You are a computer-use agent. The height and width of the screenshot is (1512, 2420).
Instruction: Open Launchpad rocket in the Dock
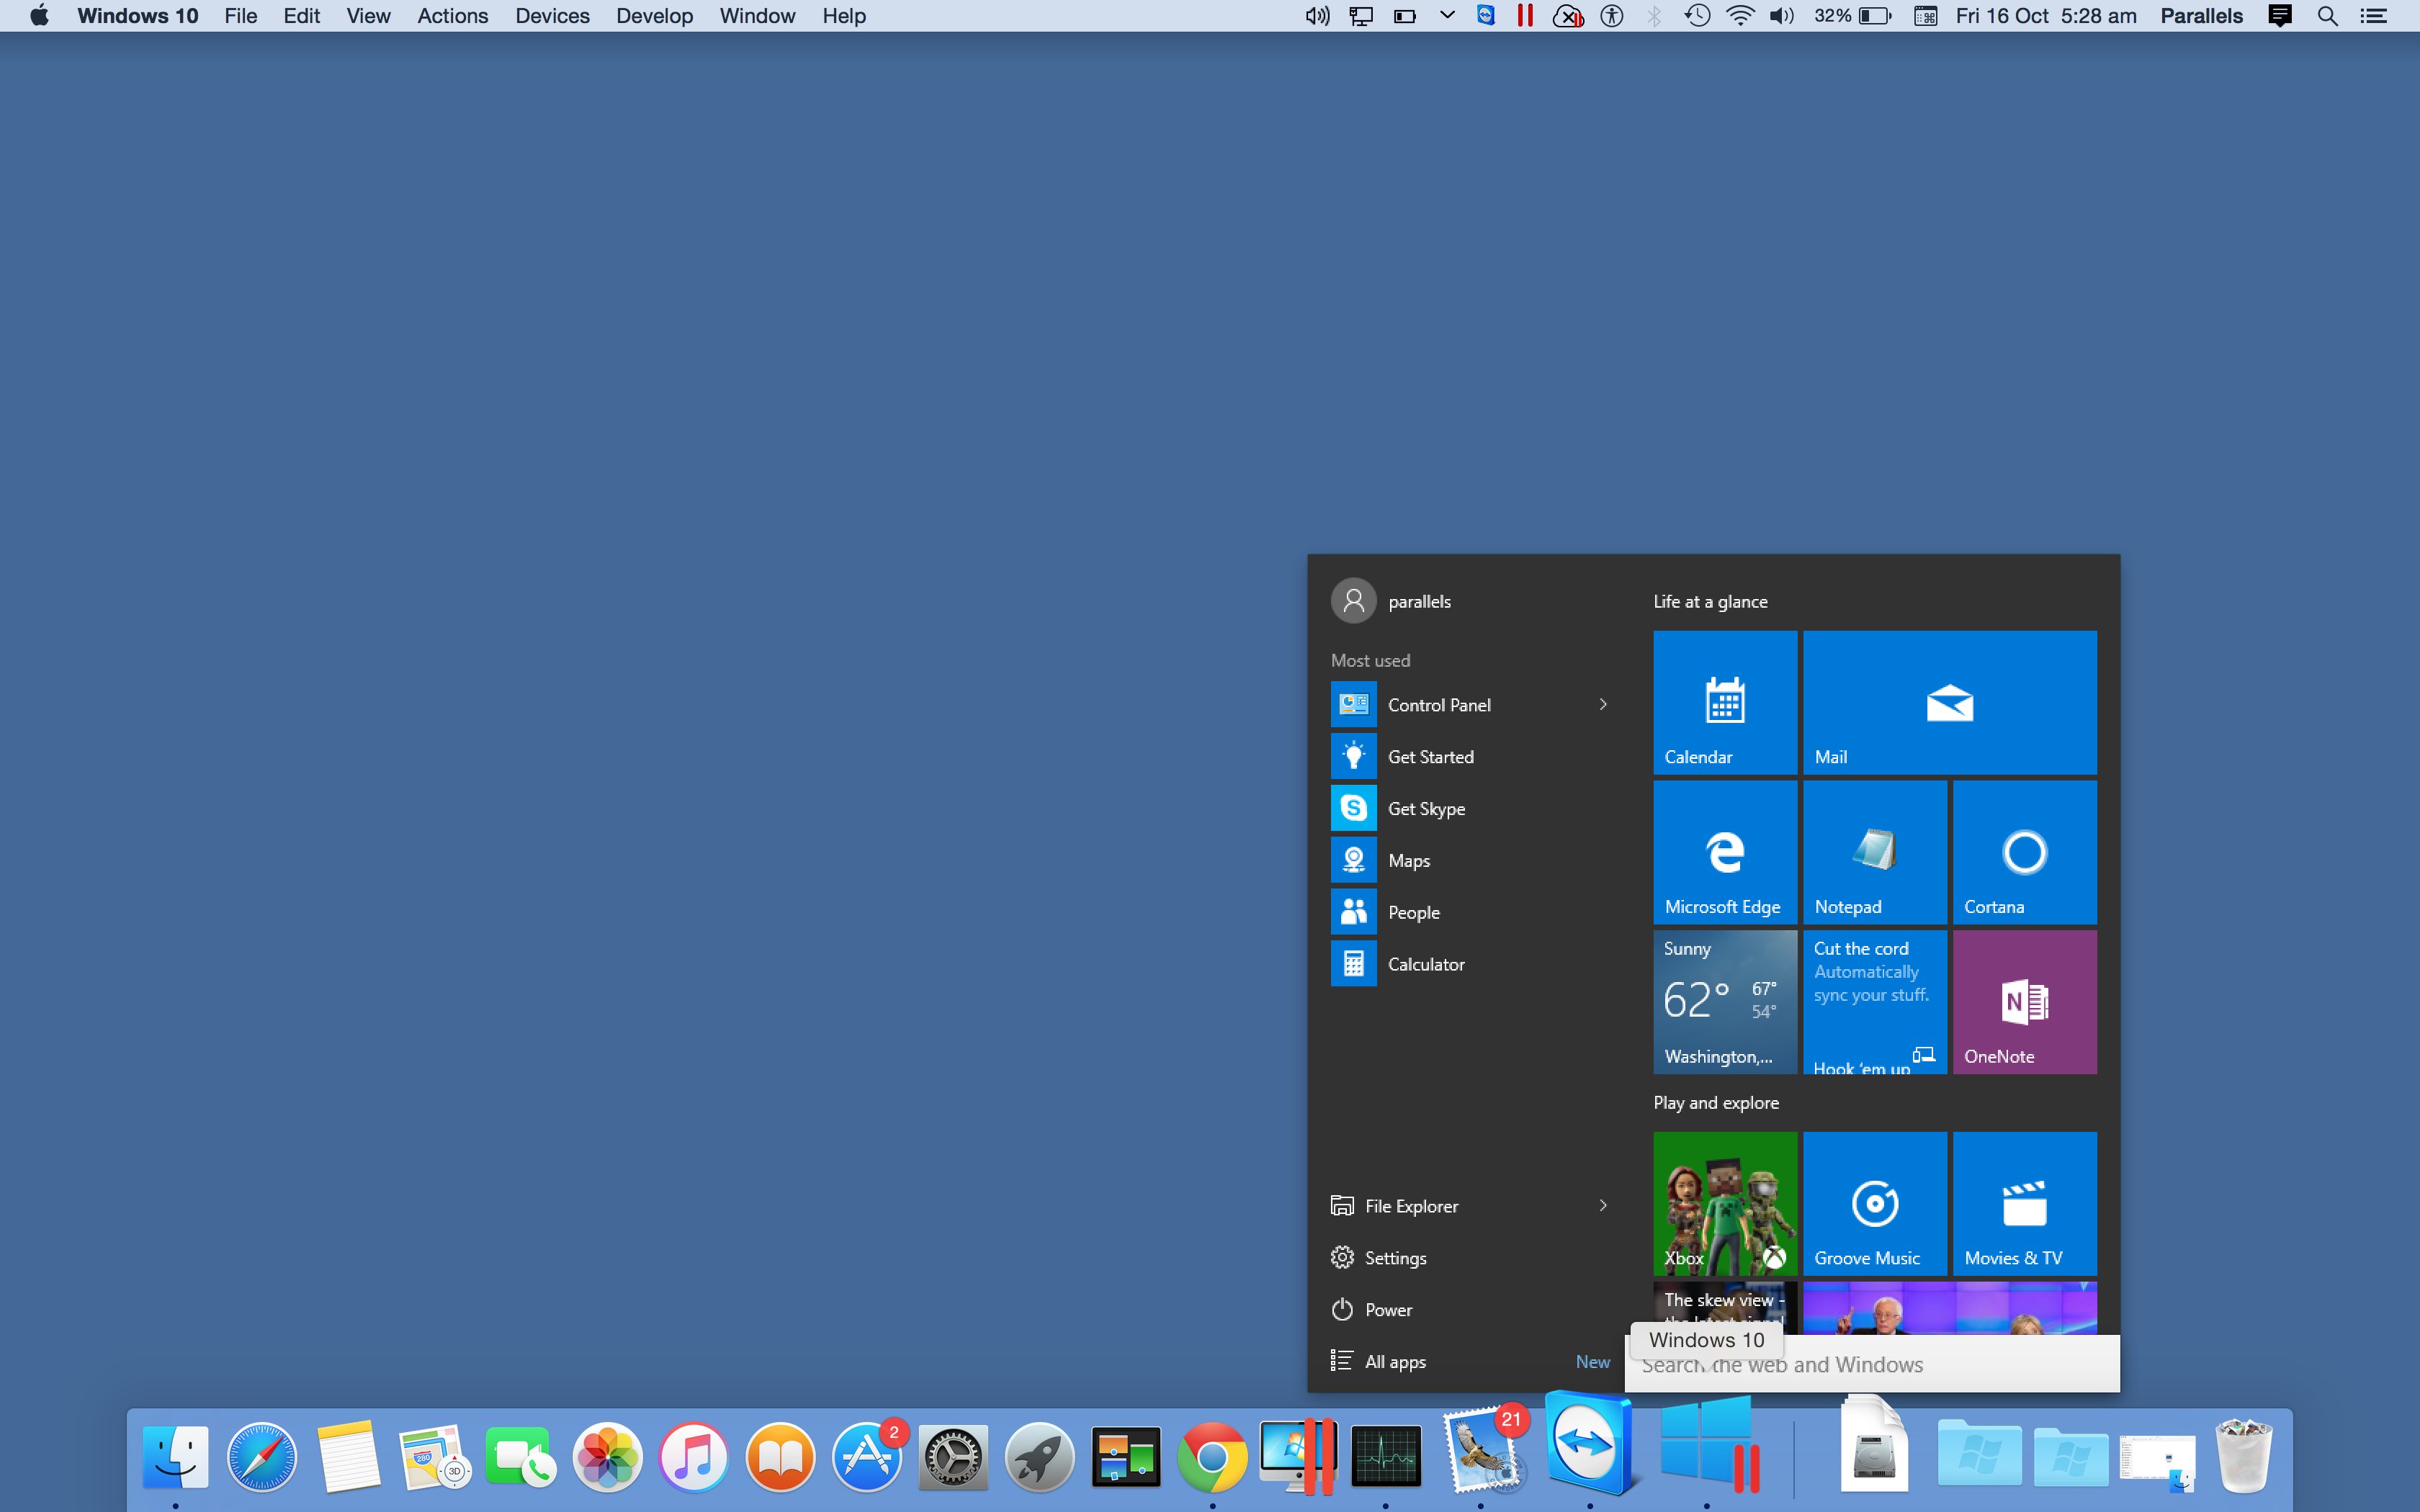(1039, 1456)
